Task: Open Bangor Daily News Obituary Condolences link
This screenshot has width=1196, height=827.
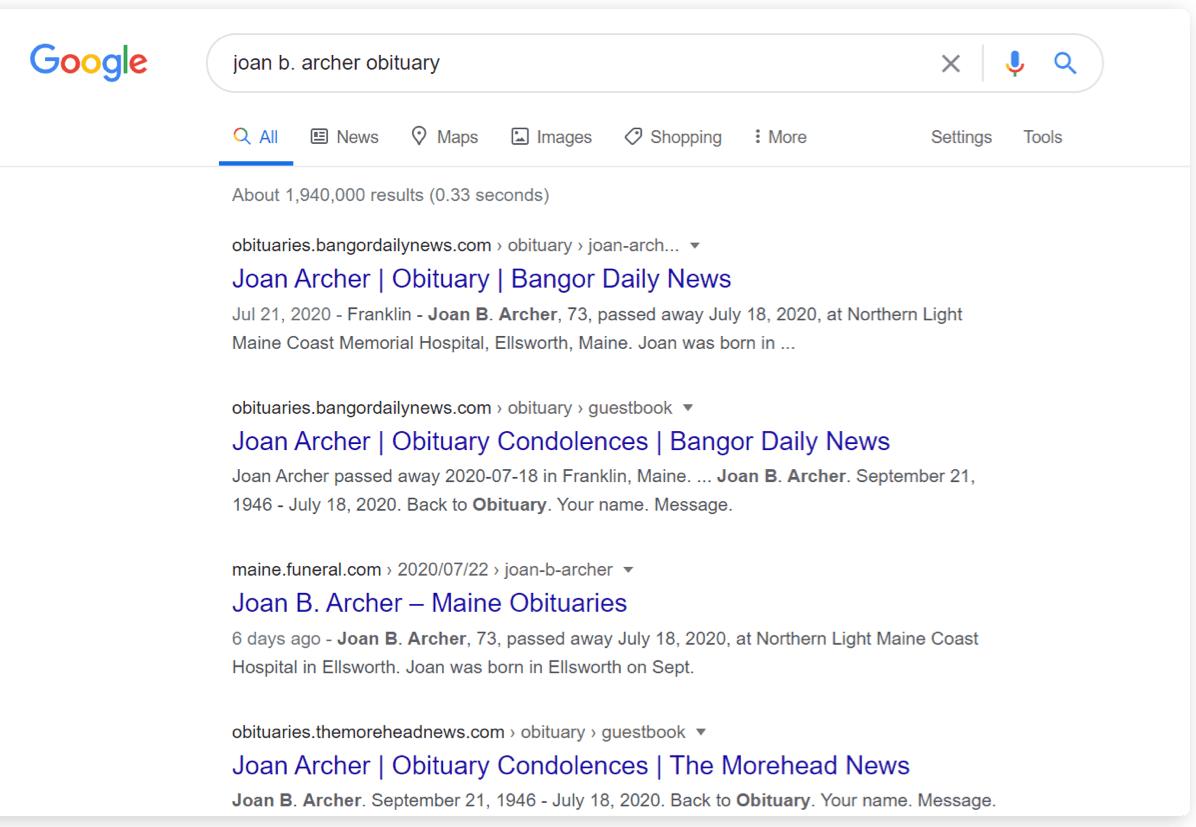Action: click(560, 441)
